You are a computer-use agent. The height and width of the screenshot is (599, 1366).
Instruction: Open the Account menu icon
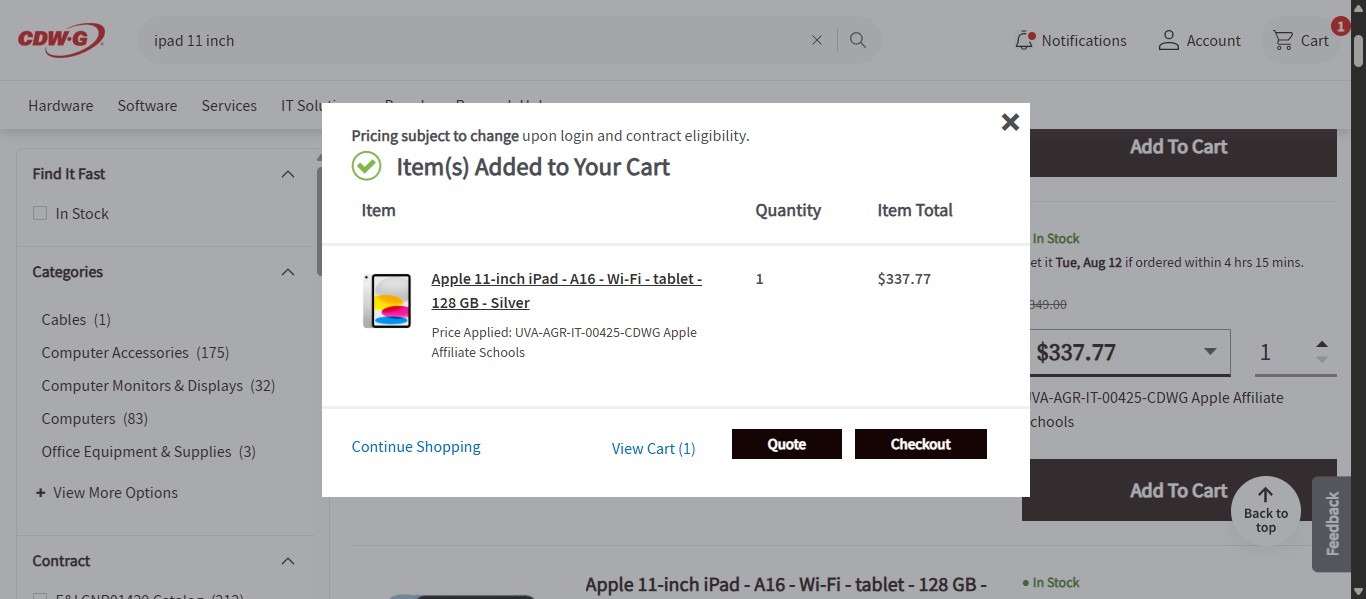pos(1168,40)
